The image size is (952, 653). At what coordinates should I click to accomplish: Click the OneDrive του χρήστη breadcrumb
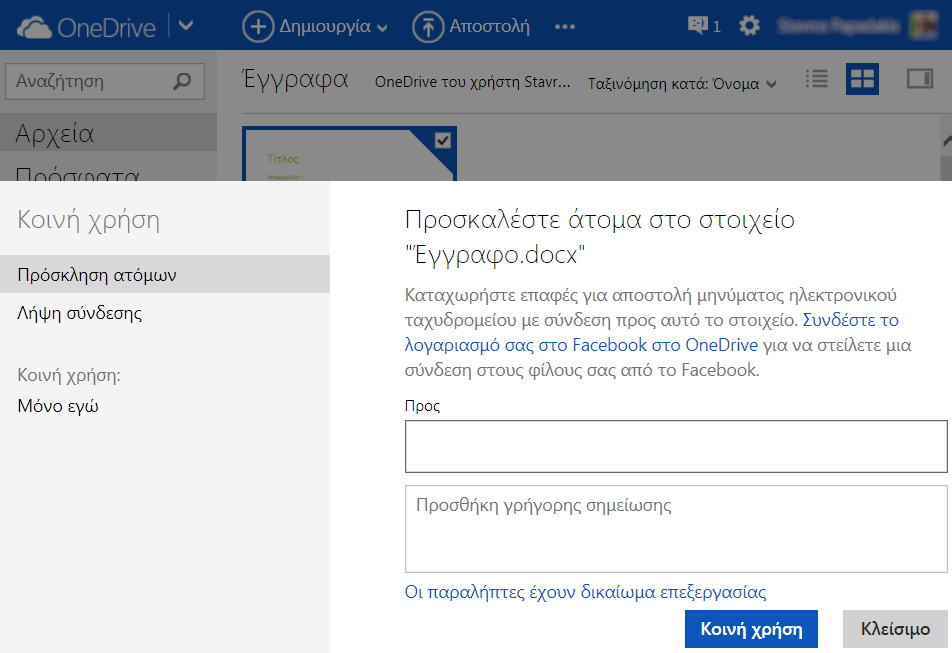click(x=472, y=82)
